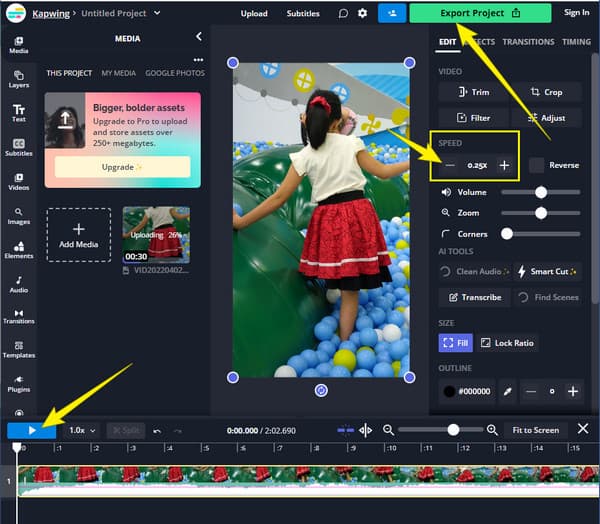Click the Corners slider handle
Viewport: 600px width, 524px height.
pos(507,234)
